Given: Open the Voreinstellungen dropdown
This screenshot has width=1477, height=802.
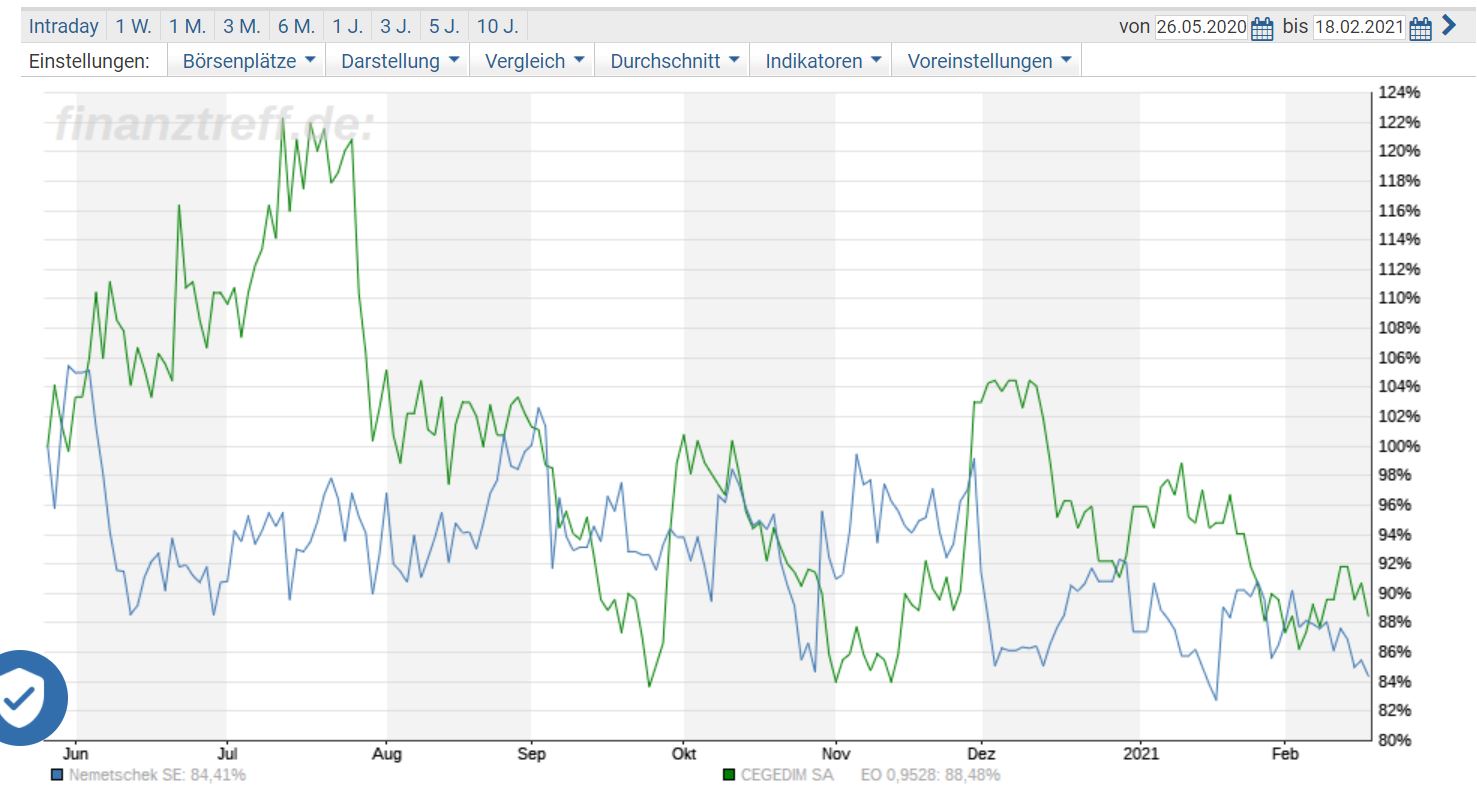Looking at the screenshot, I should (x=988, y=61).
